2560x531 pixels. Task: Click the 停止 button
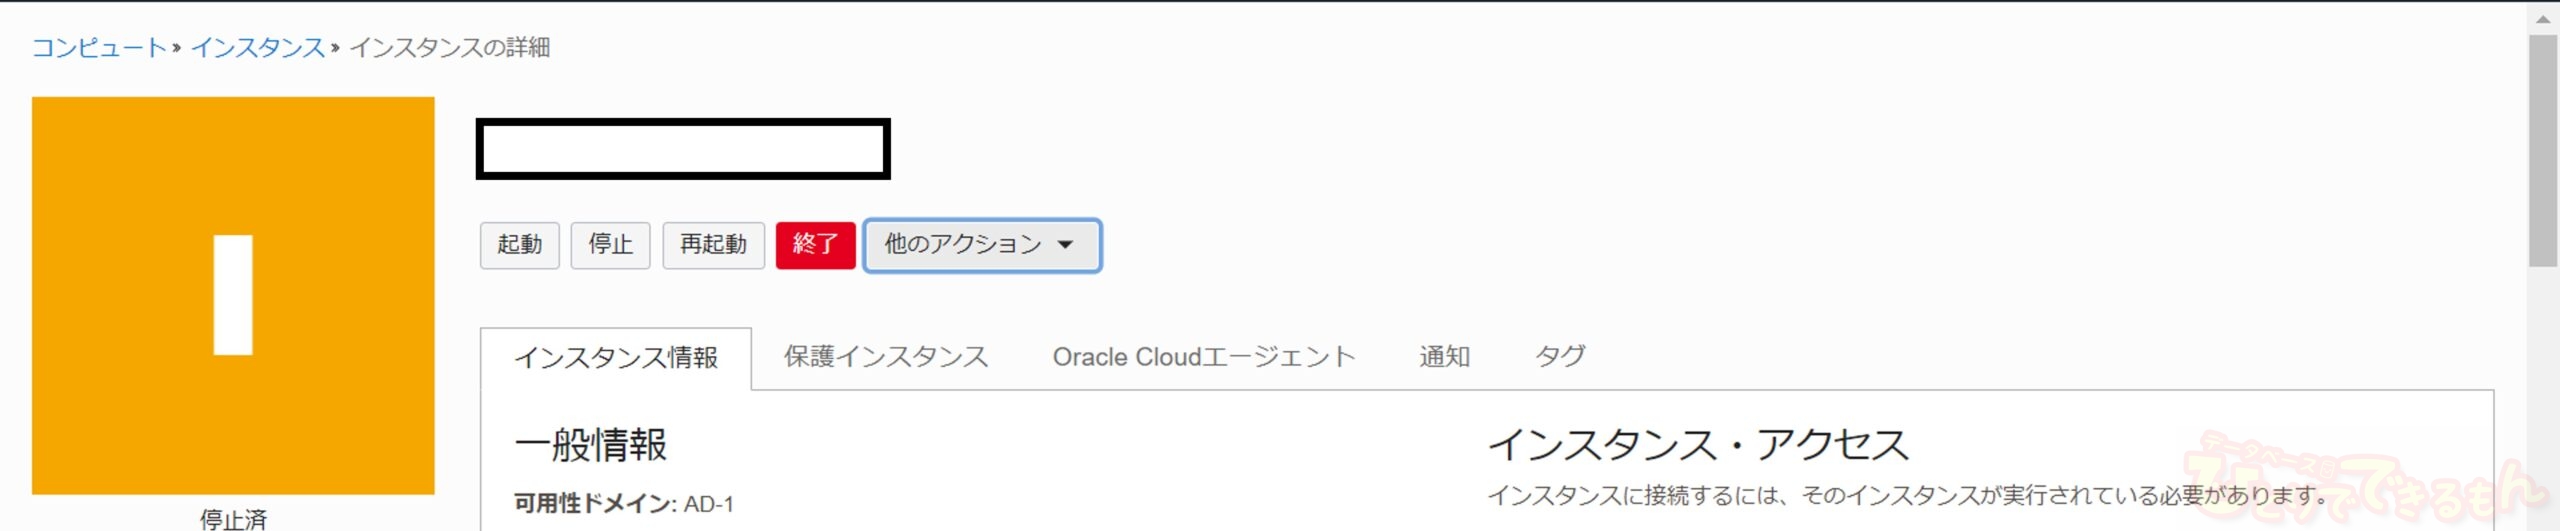(610, 245)
